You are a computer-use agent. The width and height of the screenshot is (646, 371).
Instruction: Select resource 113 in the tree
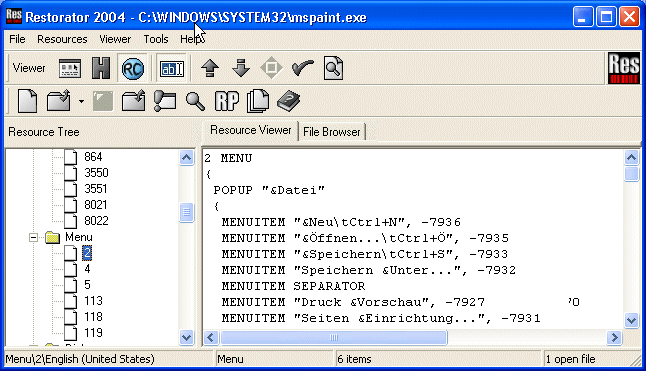[93, 301]
